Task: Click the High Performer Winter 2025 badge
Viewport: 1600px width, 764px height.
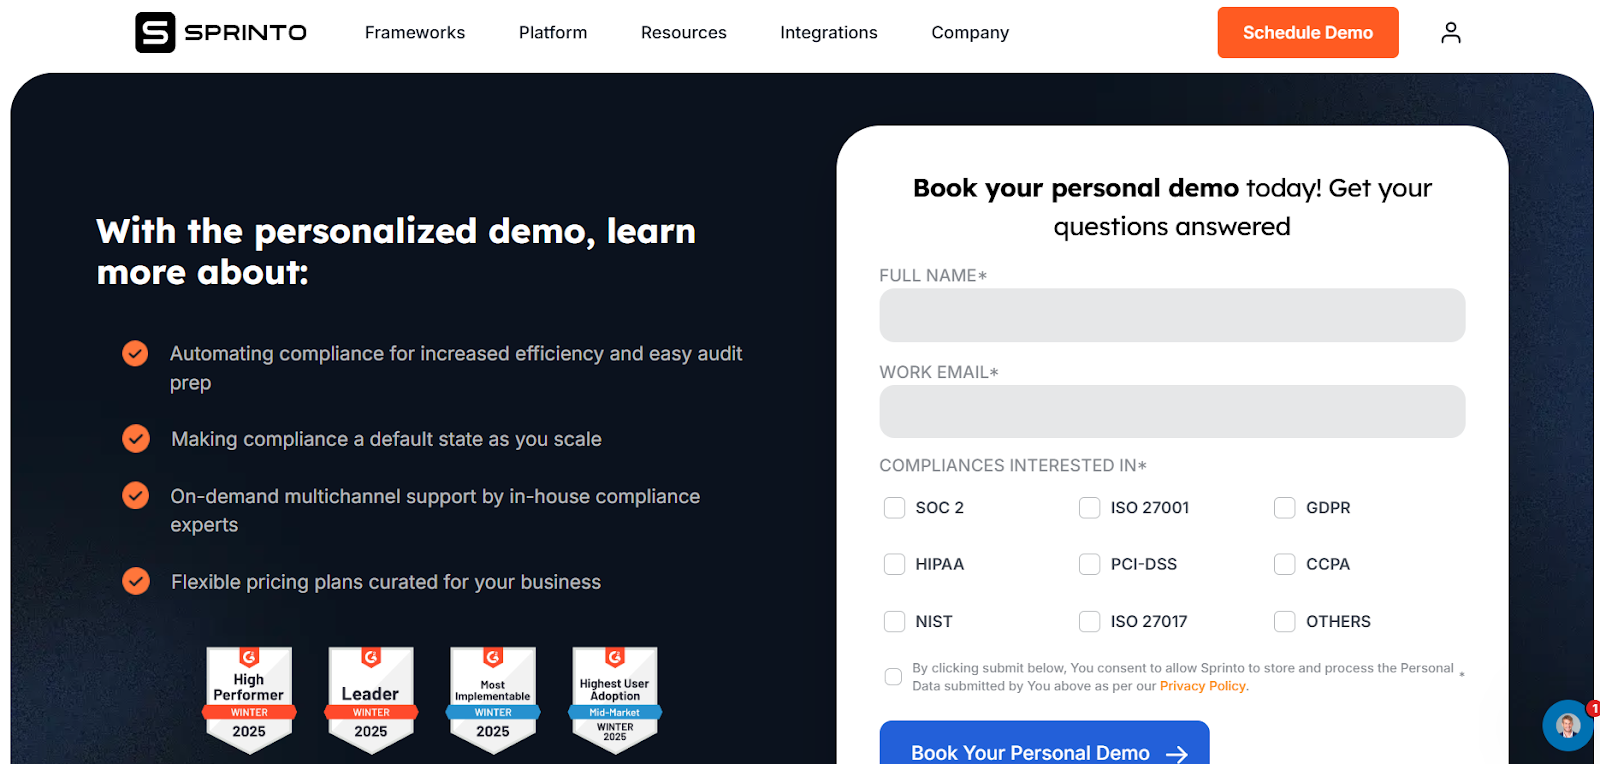Action: [x=249, y=700]
